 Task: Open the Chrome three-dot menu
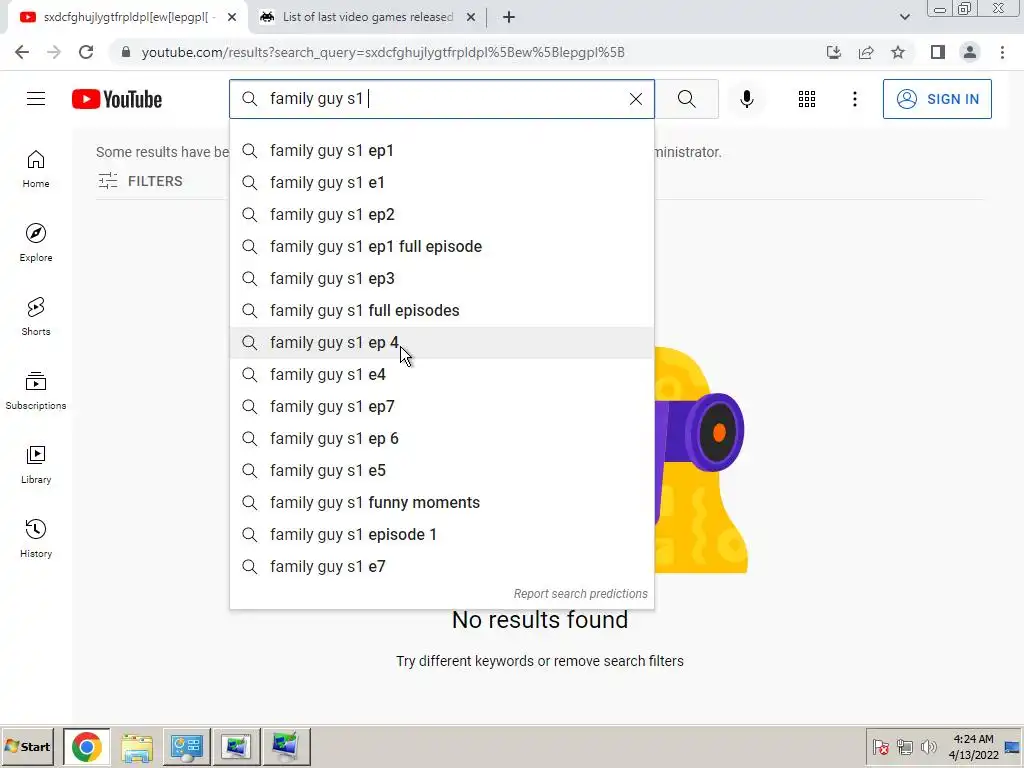tap(1002, 52)
